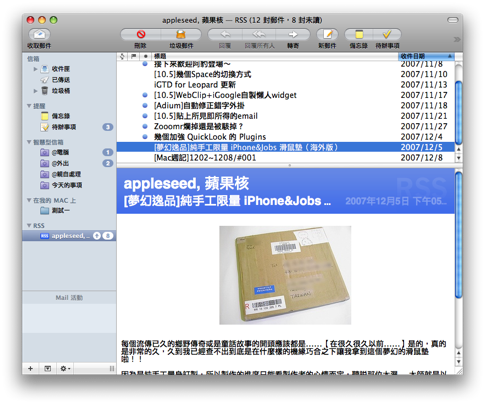485x405 pixels.
Task: Select the appleseed RSS feed in the sidebar
Action: pos(69,236)
